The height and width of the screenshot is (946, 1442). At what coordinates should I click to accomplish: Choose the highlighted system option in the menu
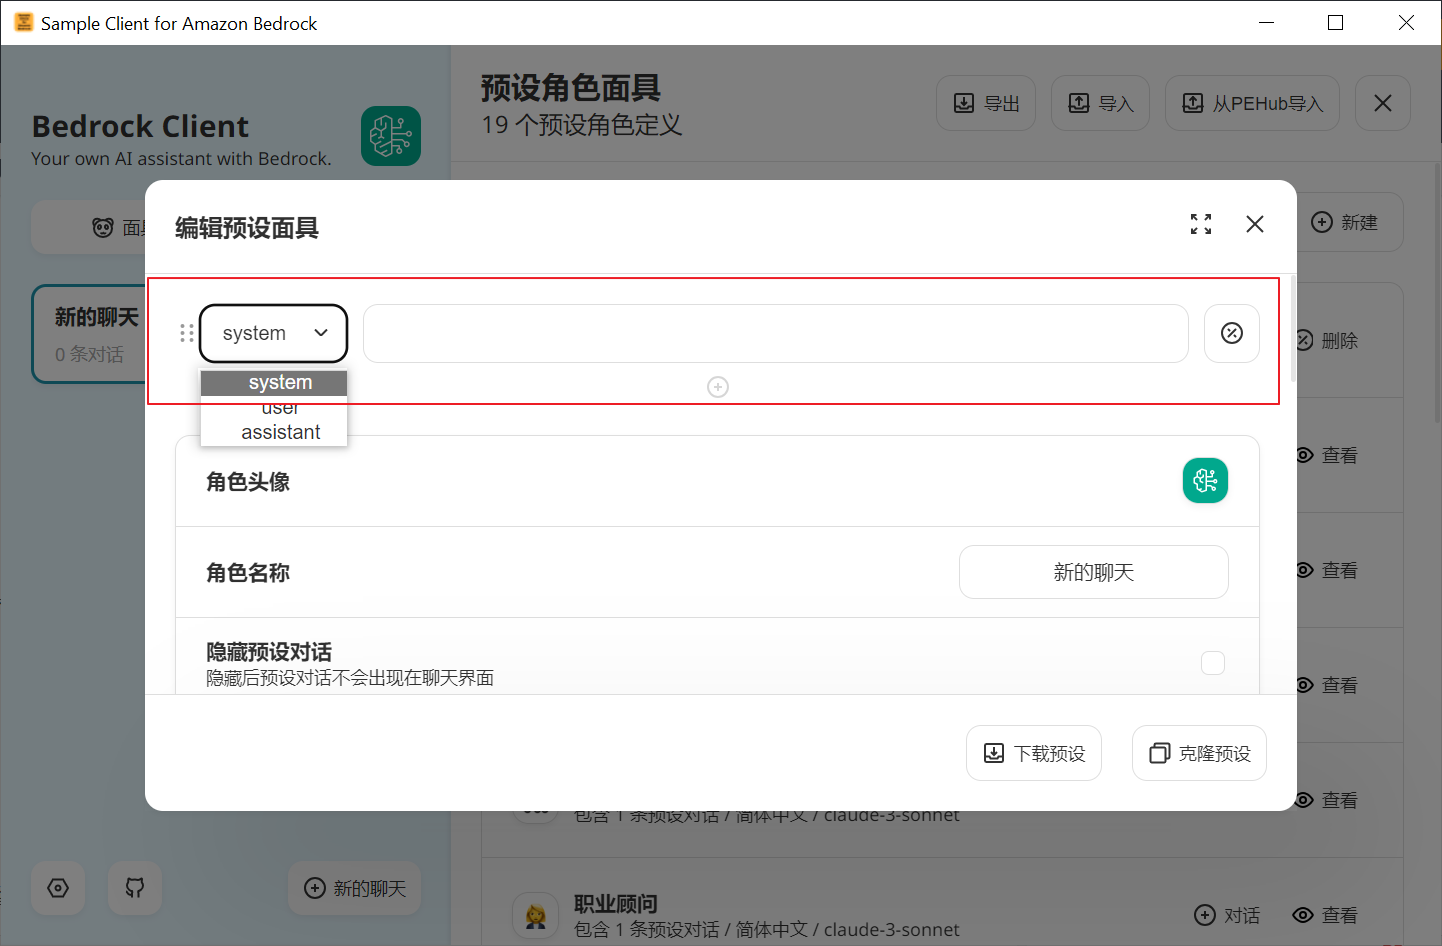280,382
